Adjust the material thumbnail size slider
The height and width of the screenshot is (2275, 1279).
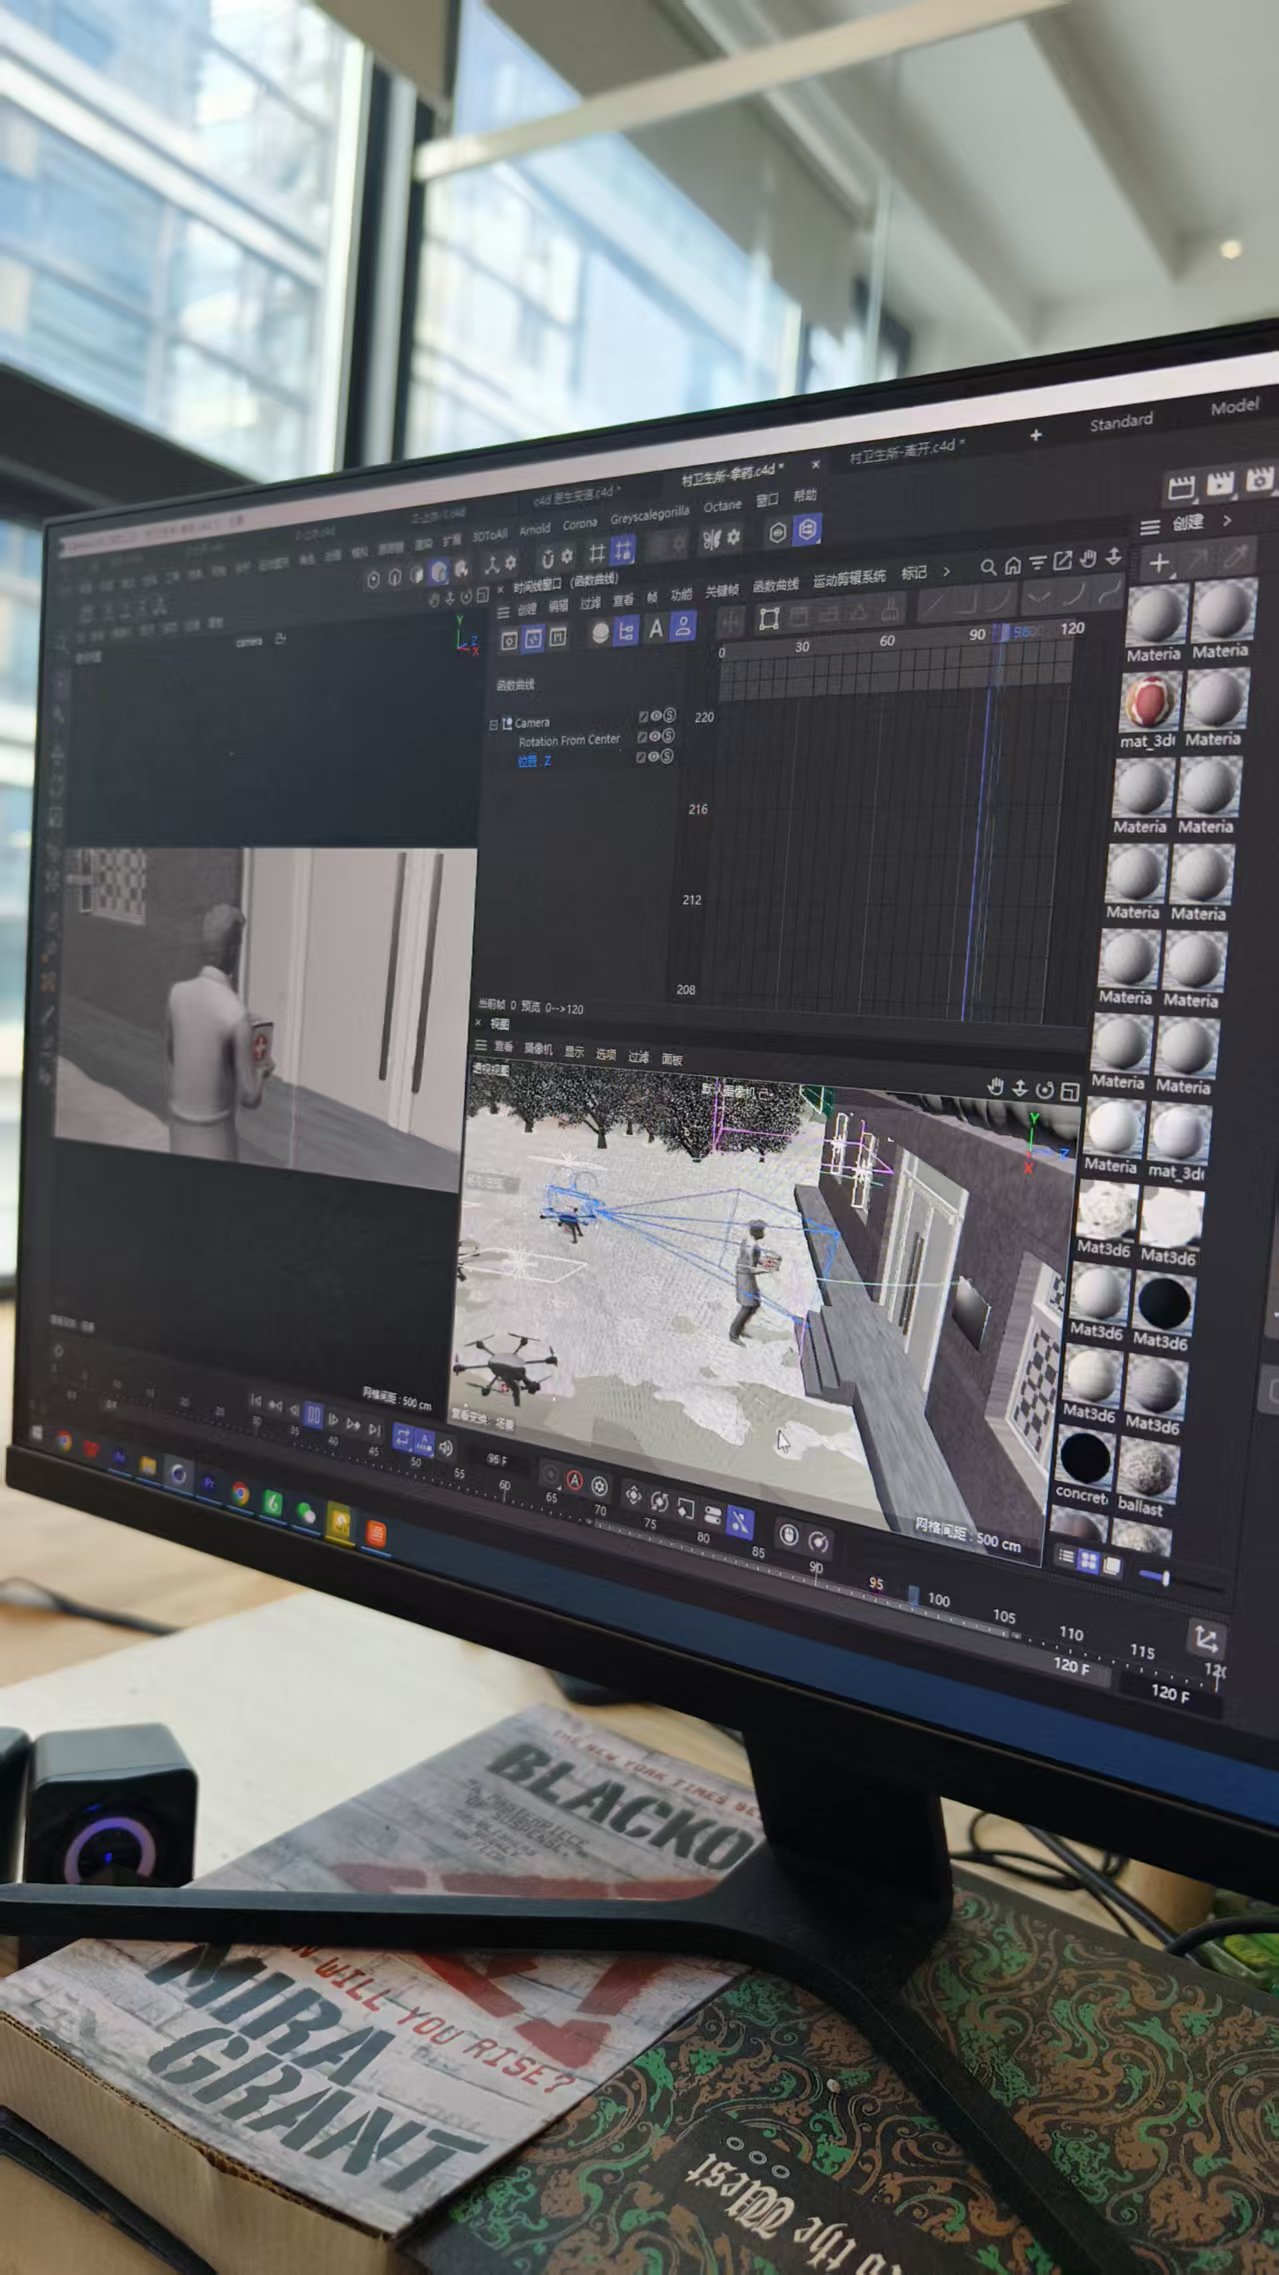click(1160, 1578)
